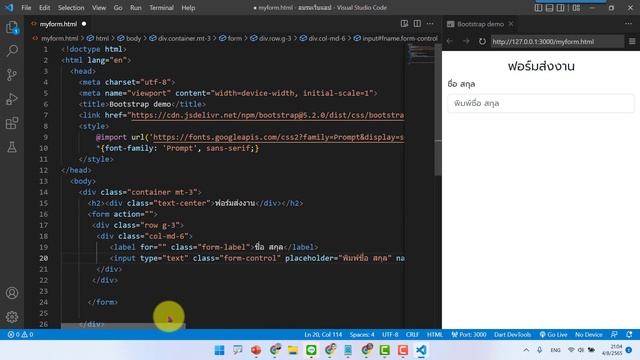Split the editor to the right
This screenshot has width=640, height=360.
pos(417,24)
